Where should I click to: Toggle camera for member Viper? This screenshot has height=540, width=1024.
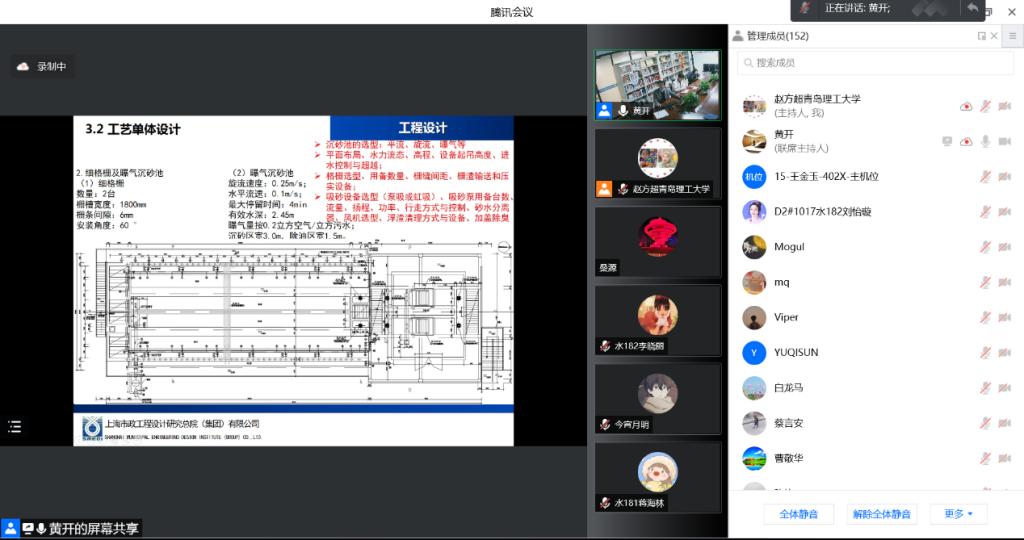pyautogui.click(x=1004, y=317)
